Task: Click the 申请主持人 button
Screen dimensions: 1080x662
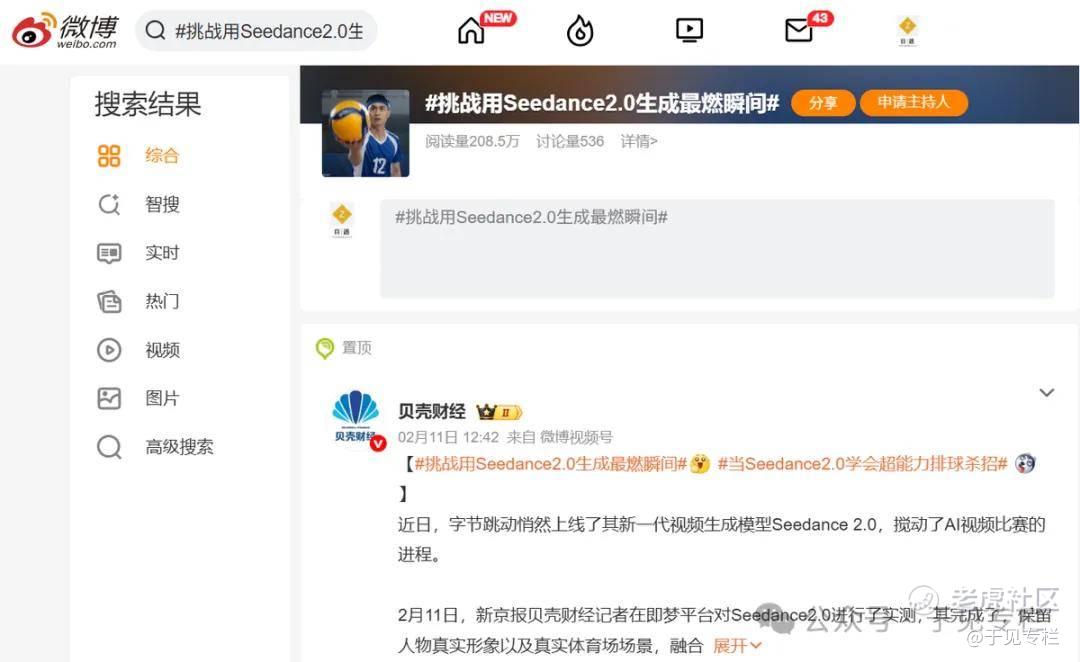Action: point(913,103)
